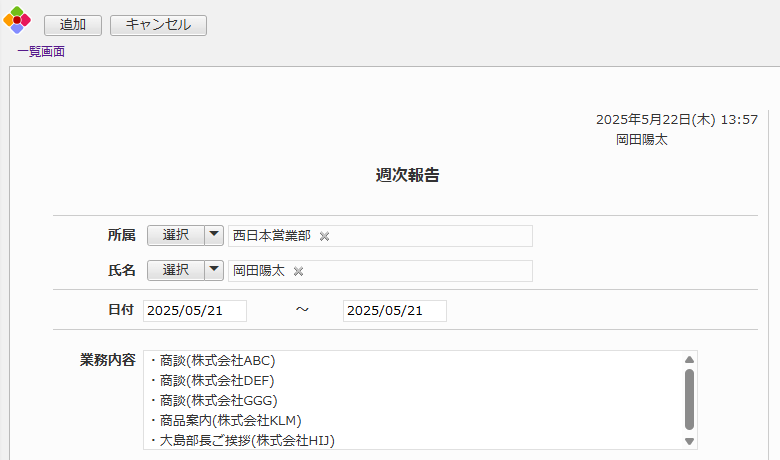
Task: Click the キャンセル button
Action: tap(158, 25)
